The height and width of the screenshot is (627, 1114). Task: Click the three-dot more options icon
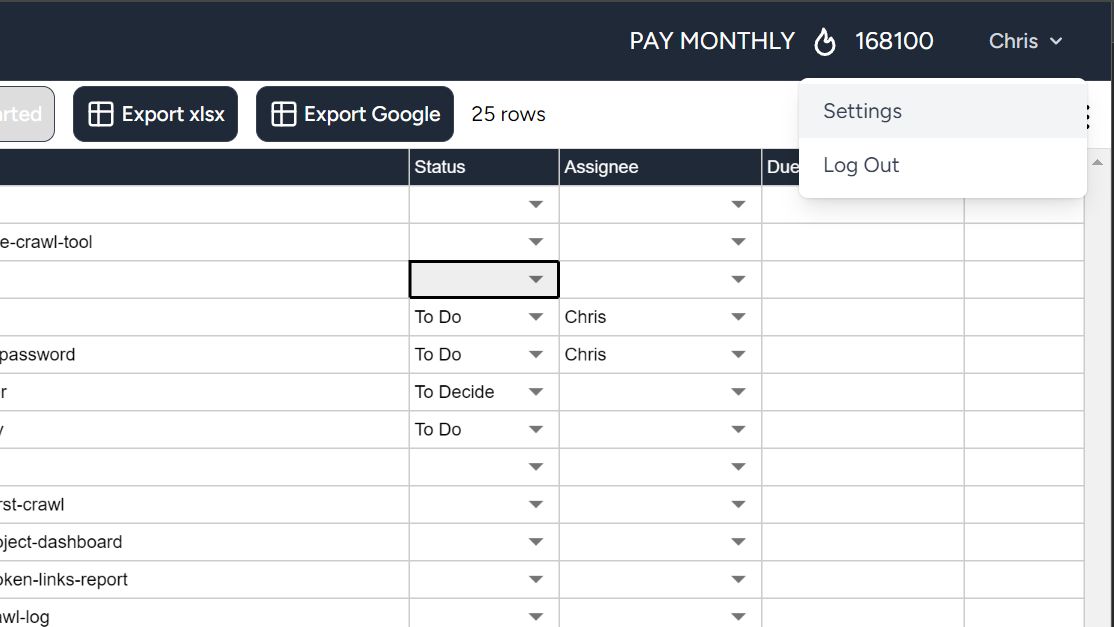(x=1088, y=117)
